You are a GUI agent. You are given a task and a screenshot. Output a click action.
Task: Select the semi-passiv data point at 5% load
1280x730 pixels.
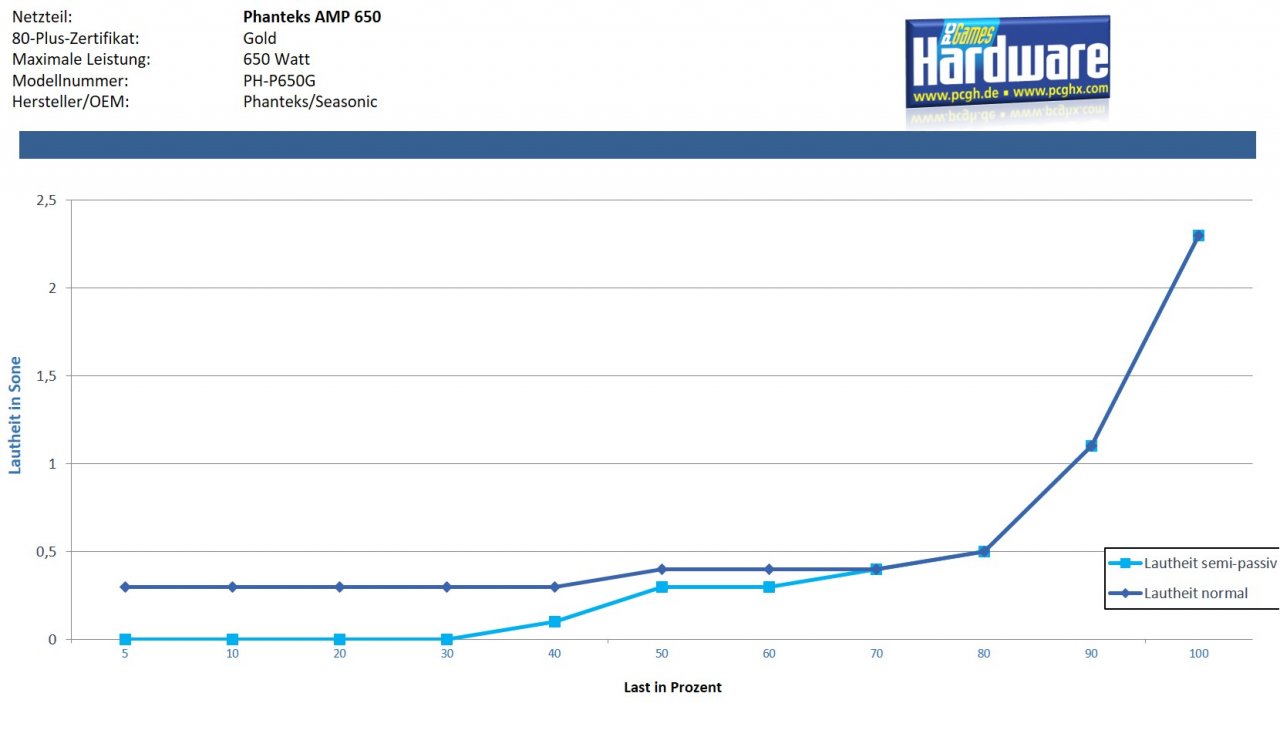[125, 639]
